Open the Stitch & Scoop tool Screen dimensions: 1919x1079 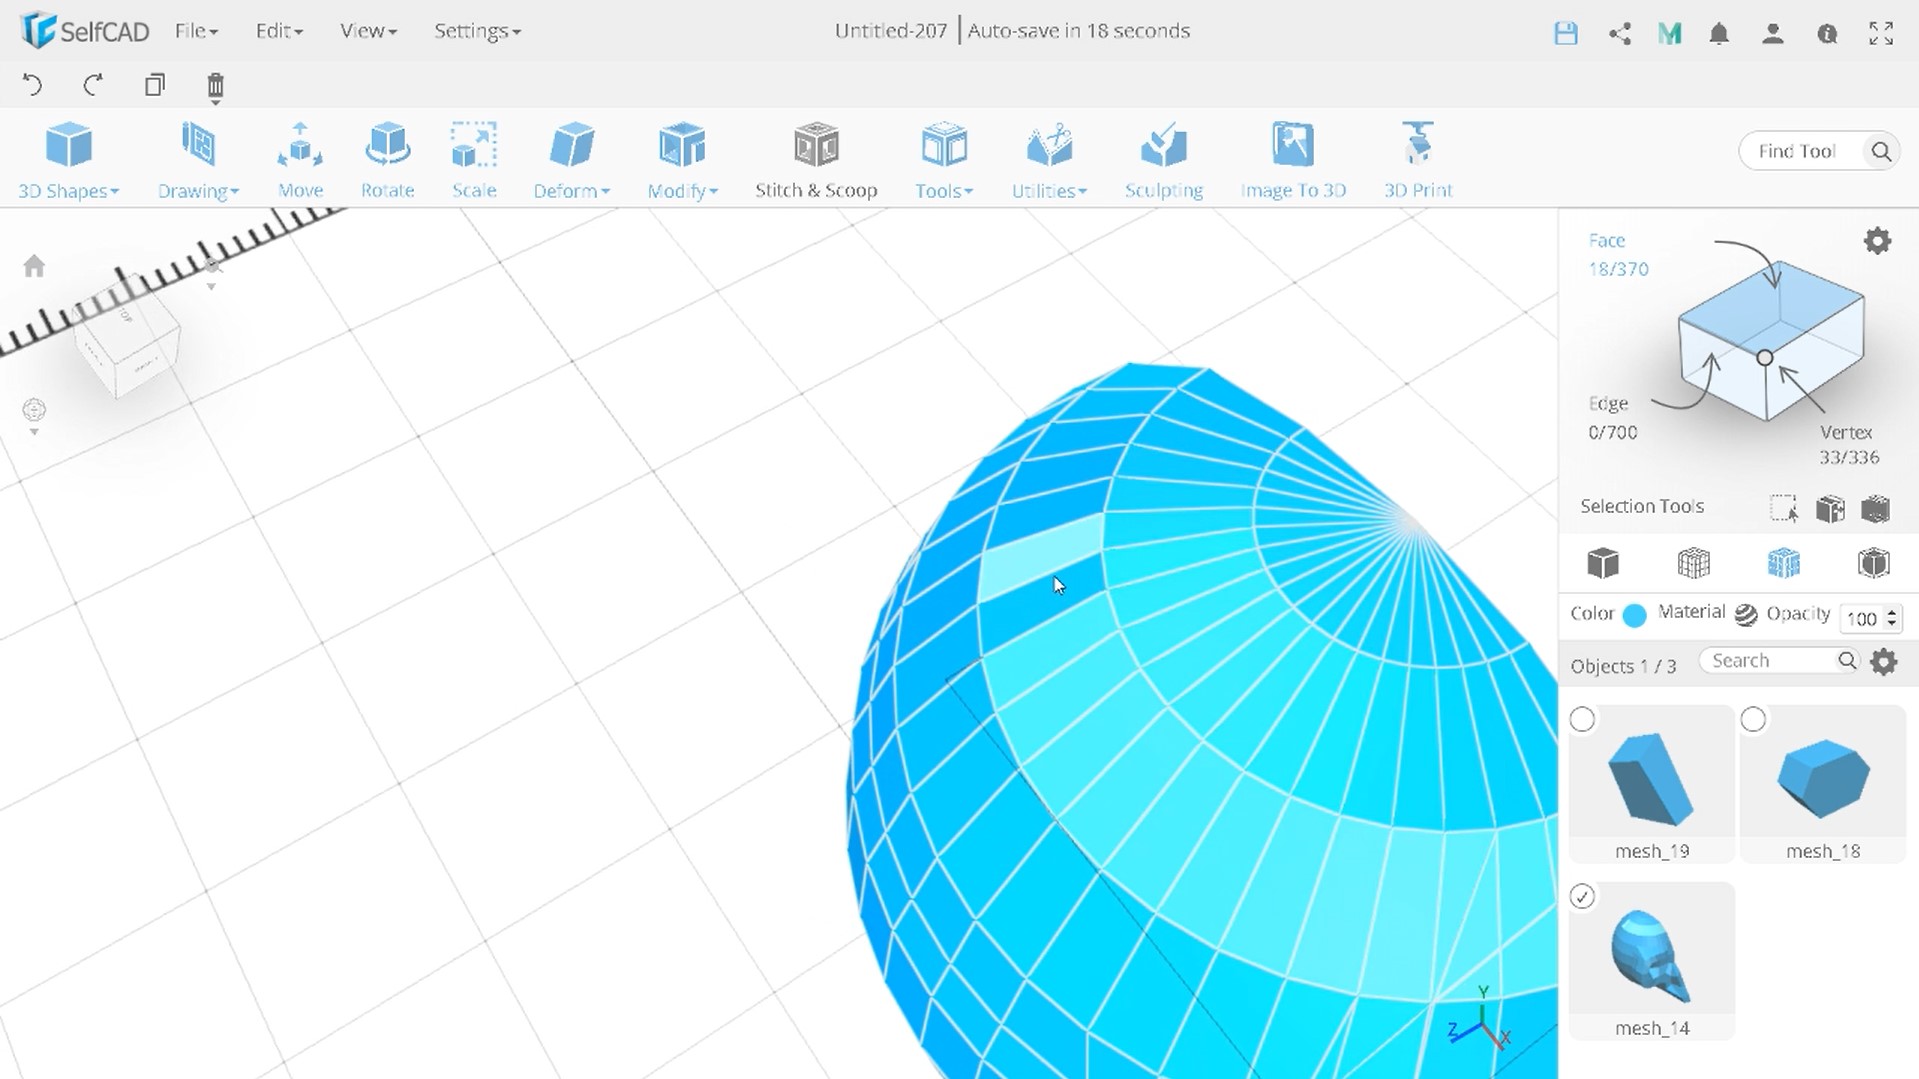point(816,160)
